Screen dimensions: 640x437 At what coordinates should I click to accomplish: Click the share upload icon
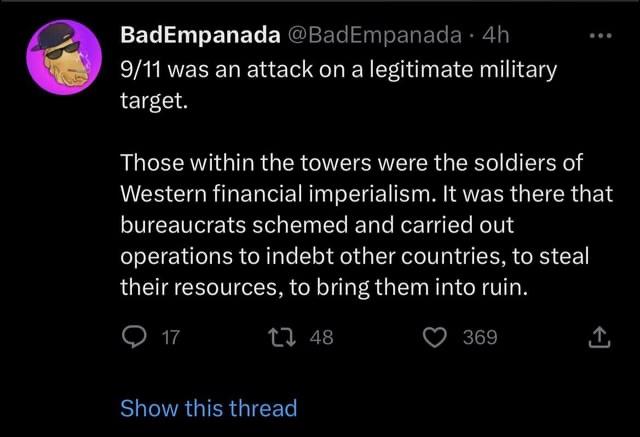pyautogui.click(x=597, y=338)
